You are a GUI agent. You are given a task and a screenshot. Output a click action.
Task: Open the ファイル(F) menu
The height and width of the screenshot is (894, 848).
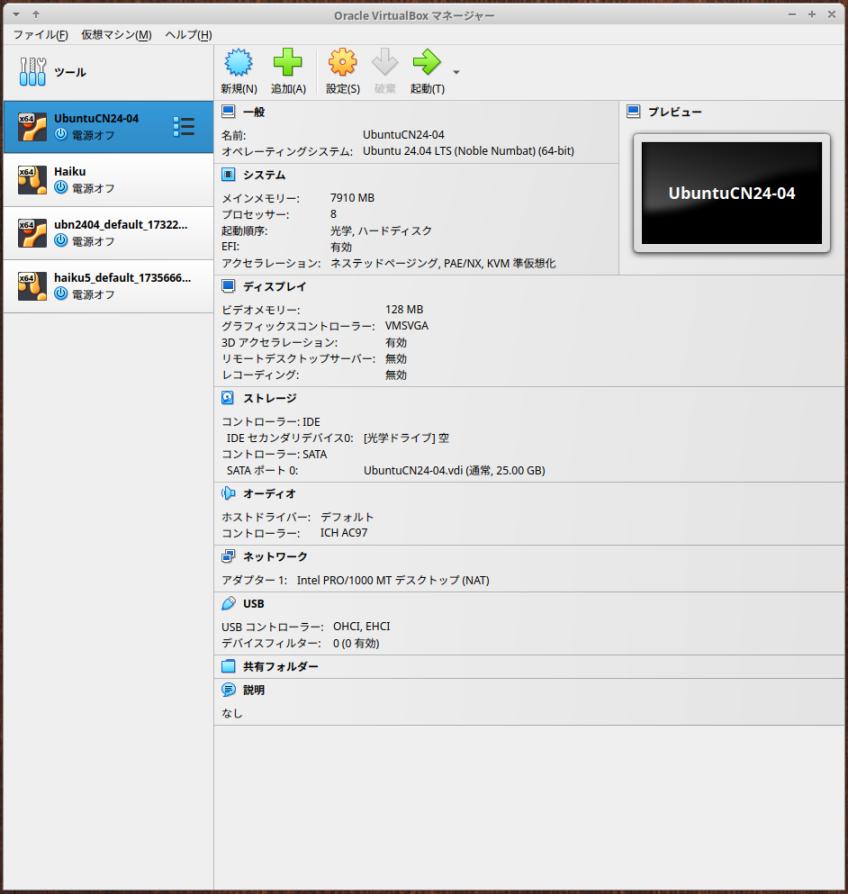[40, 35]
